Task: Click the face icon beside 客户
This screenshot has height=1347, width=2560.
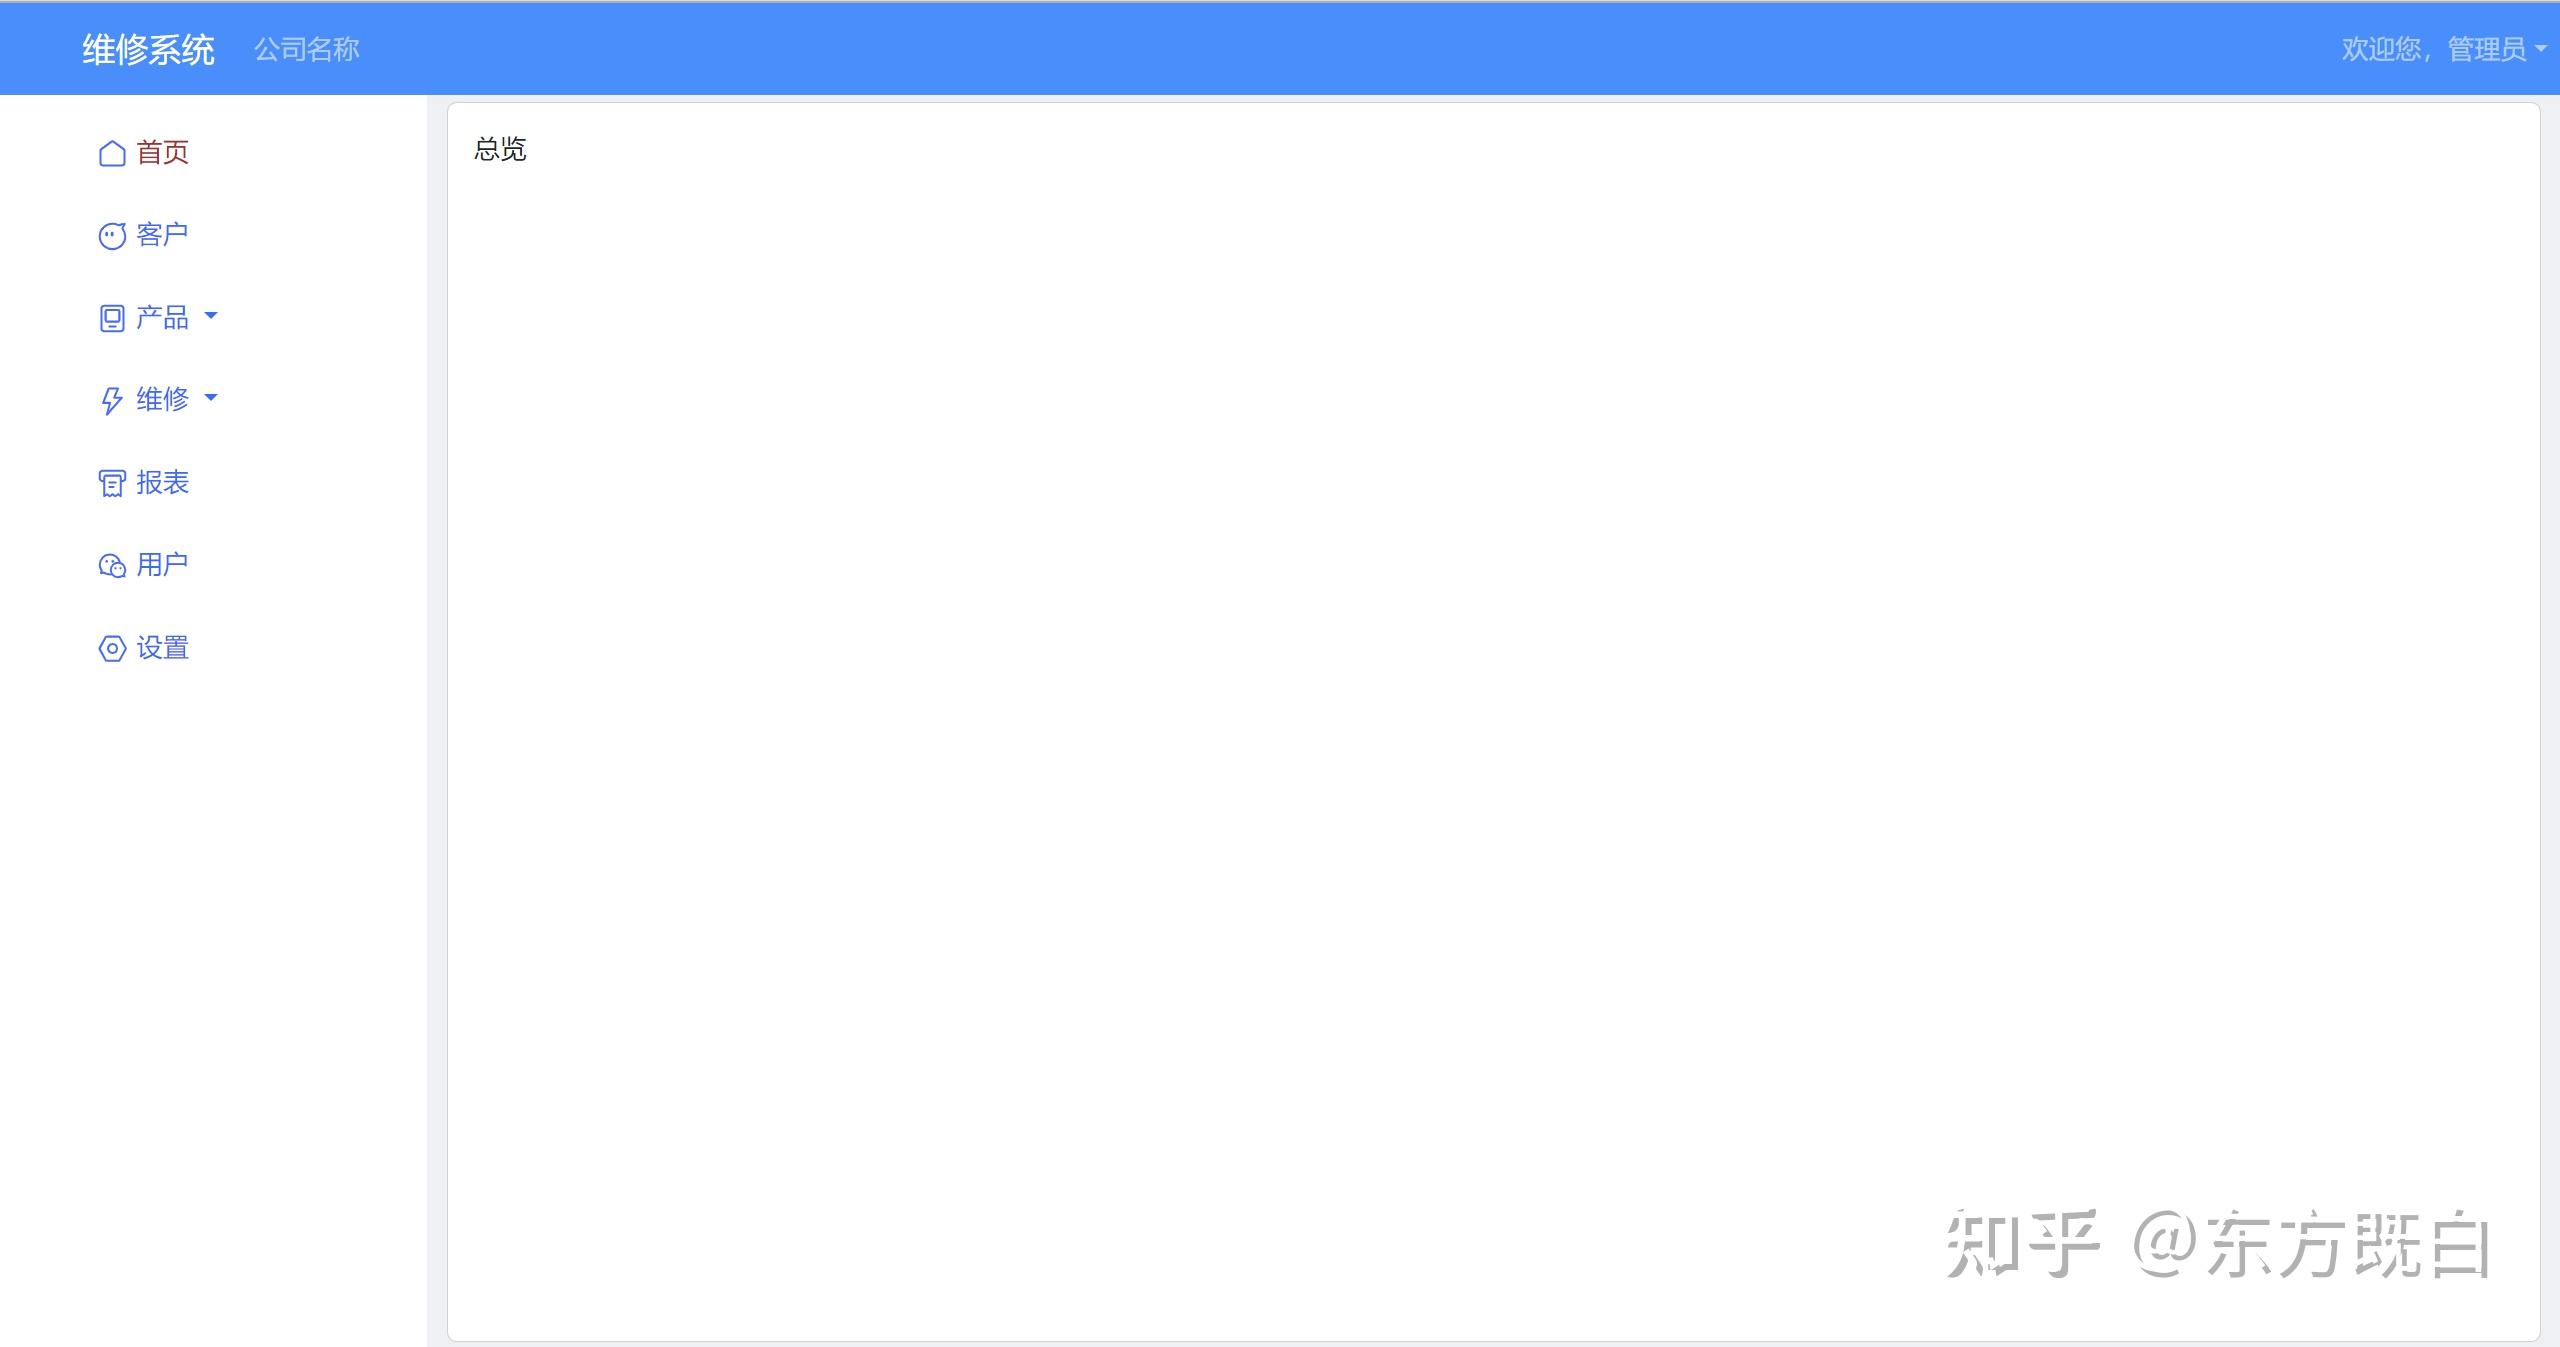Action: coord(112,236)
